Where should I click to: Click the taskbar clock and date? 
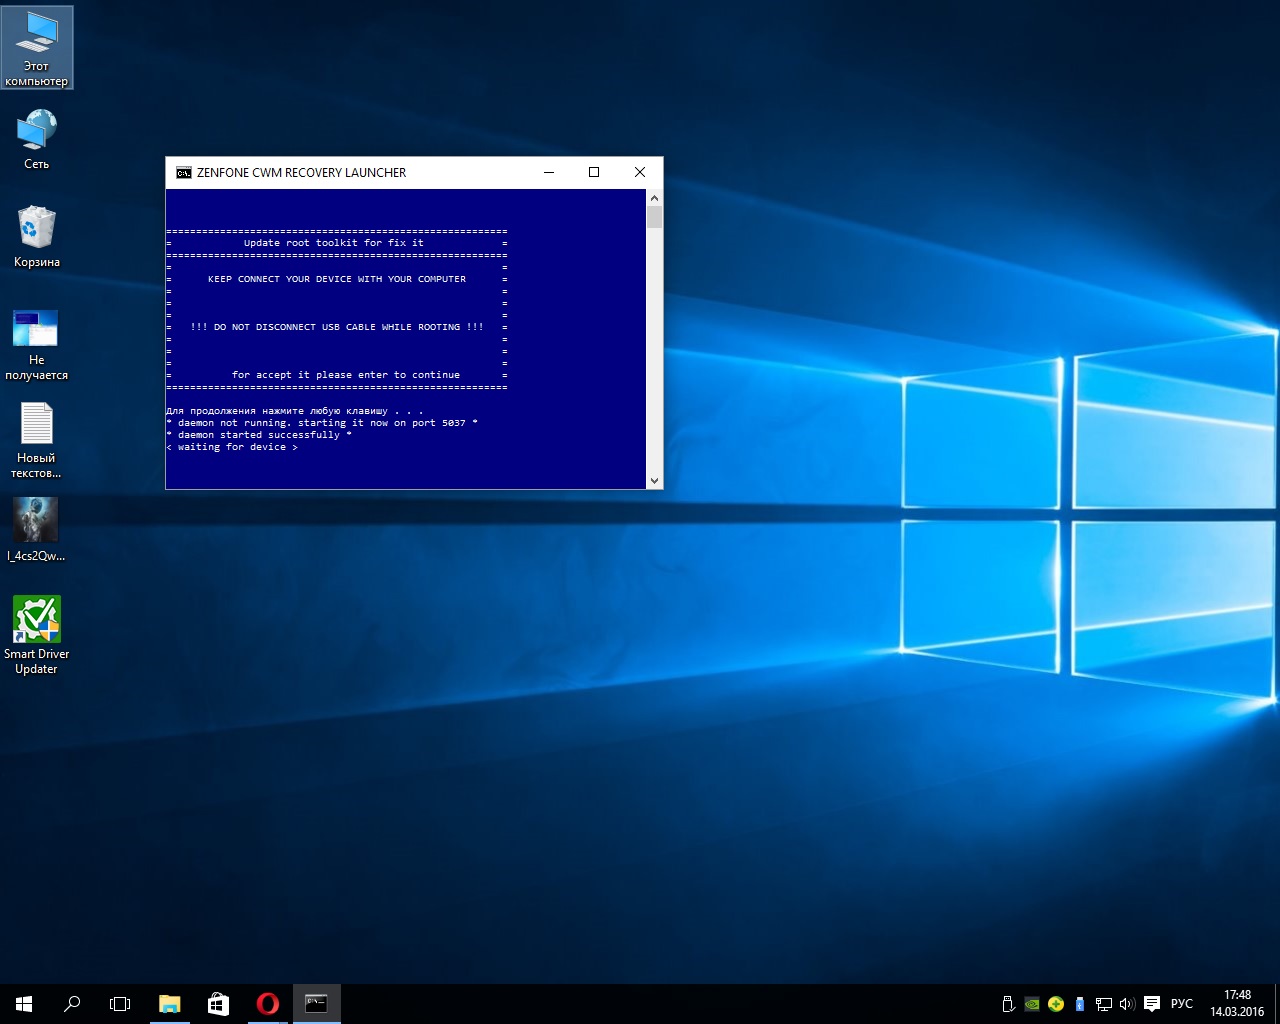(1237, 1003)
